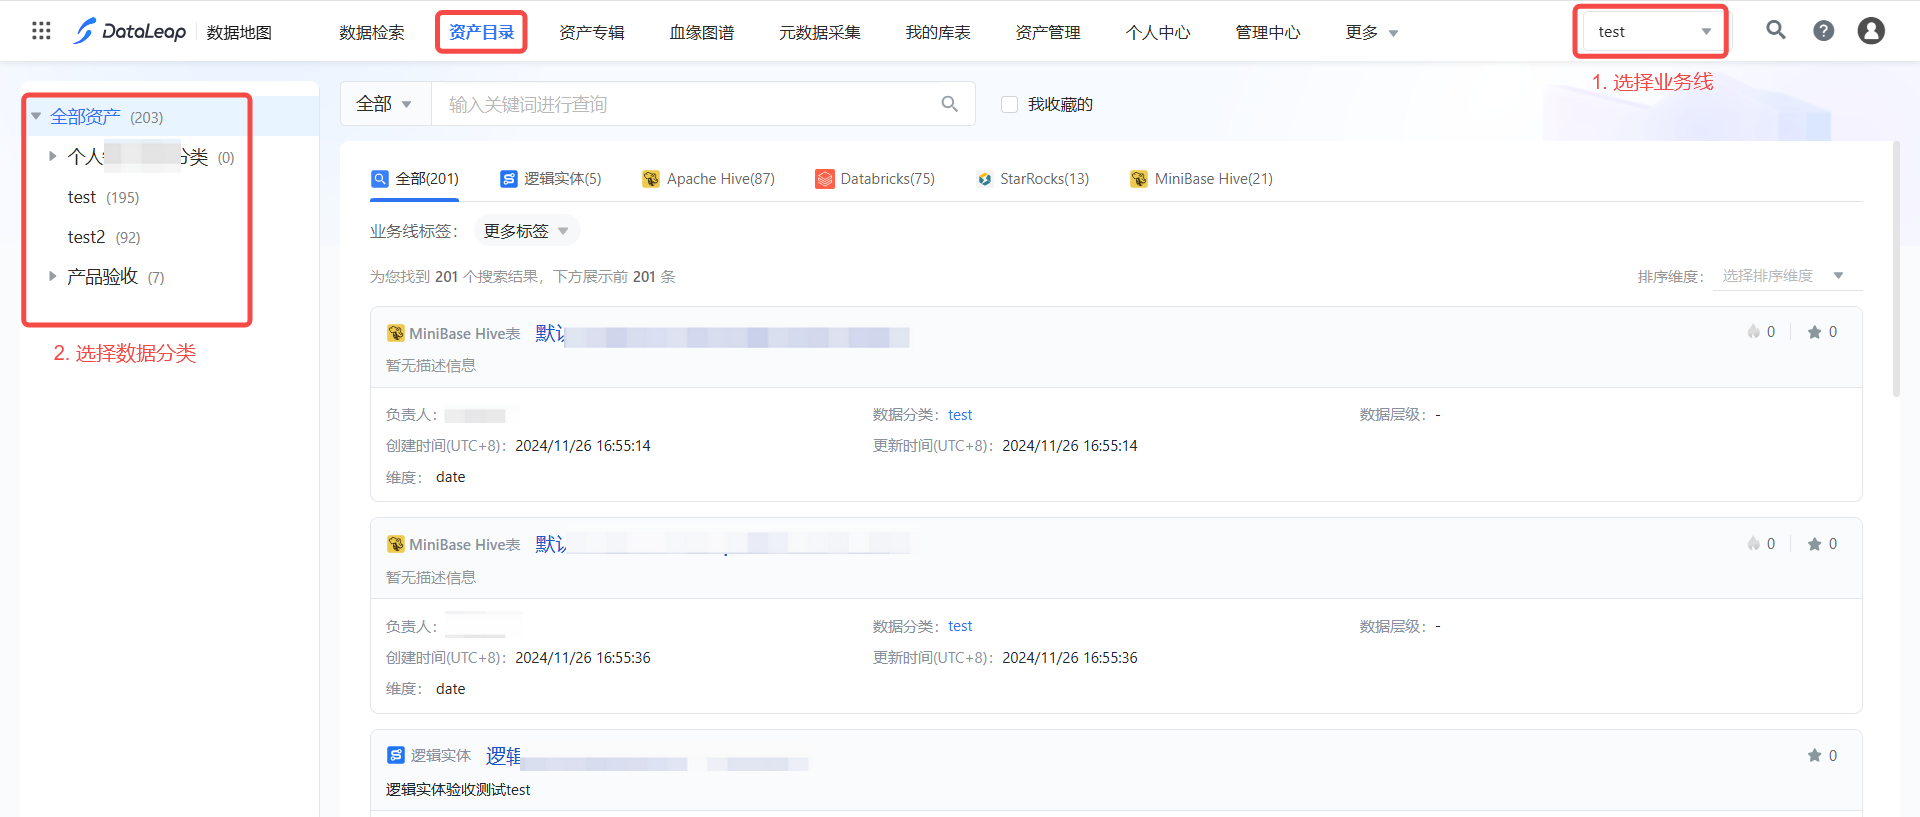The image size is (1920, 817).
Task: Toggle the 我收藏的 checkbox
Action: (x=1009, y=104)
